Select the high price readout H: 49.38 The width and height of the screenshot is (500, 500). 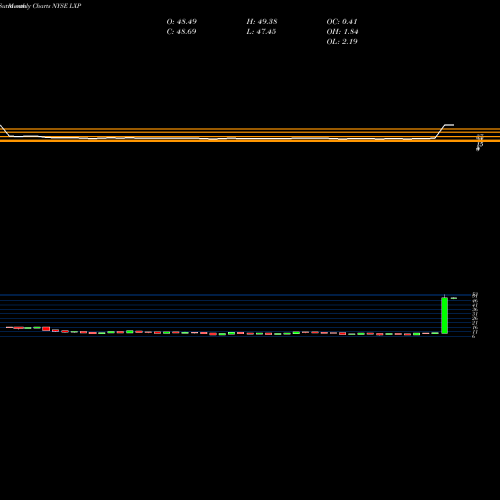(x=262, y=22)
